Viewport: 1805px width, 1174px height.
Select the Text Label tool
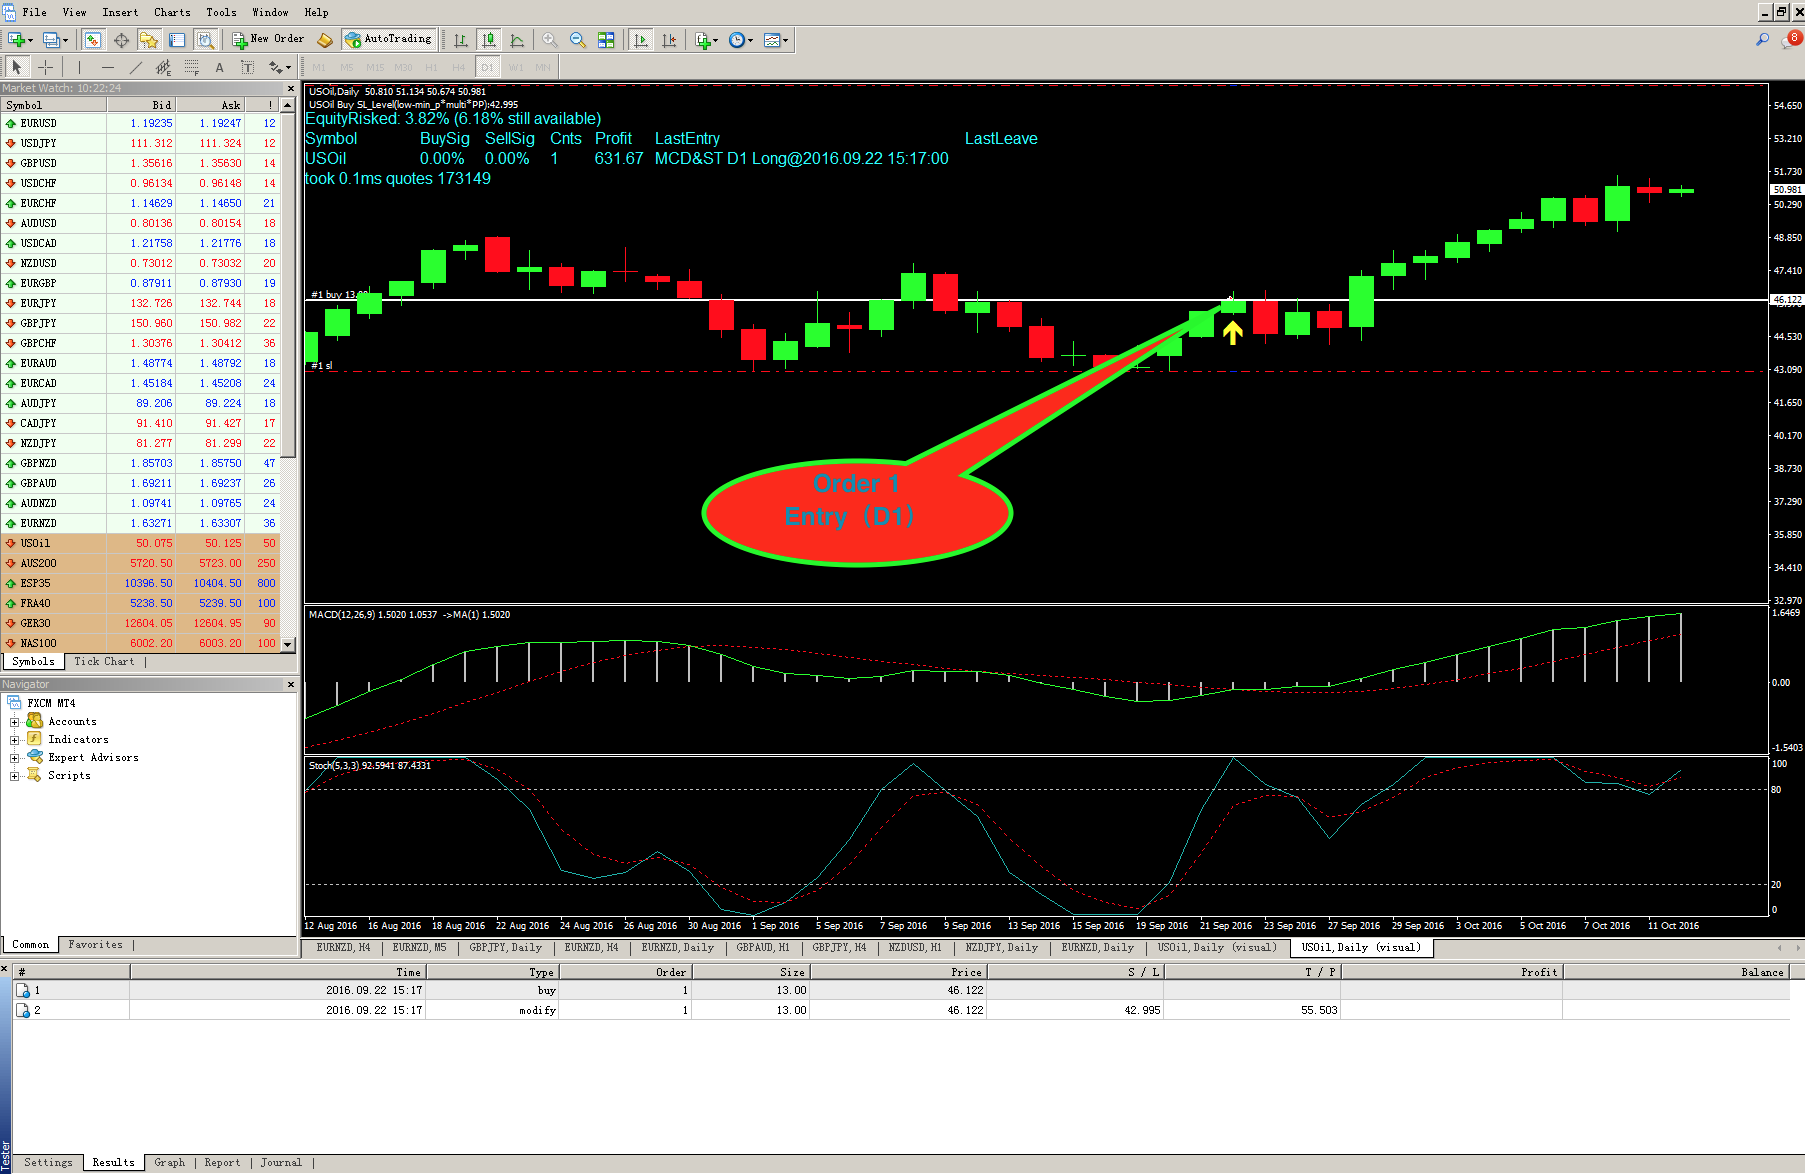247,67
